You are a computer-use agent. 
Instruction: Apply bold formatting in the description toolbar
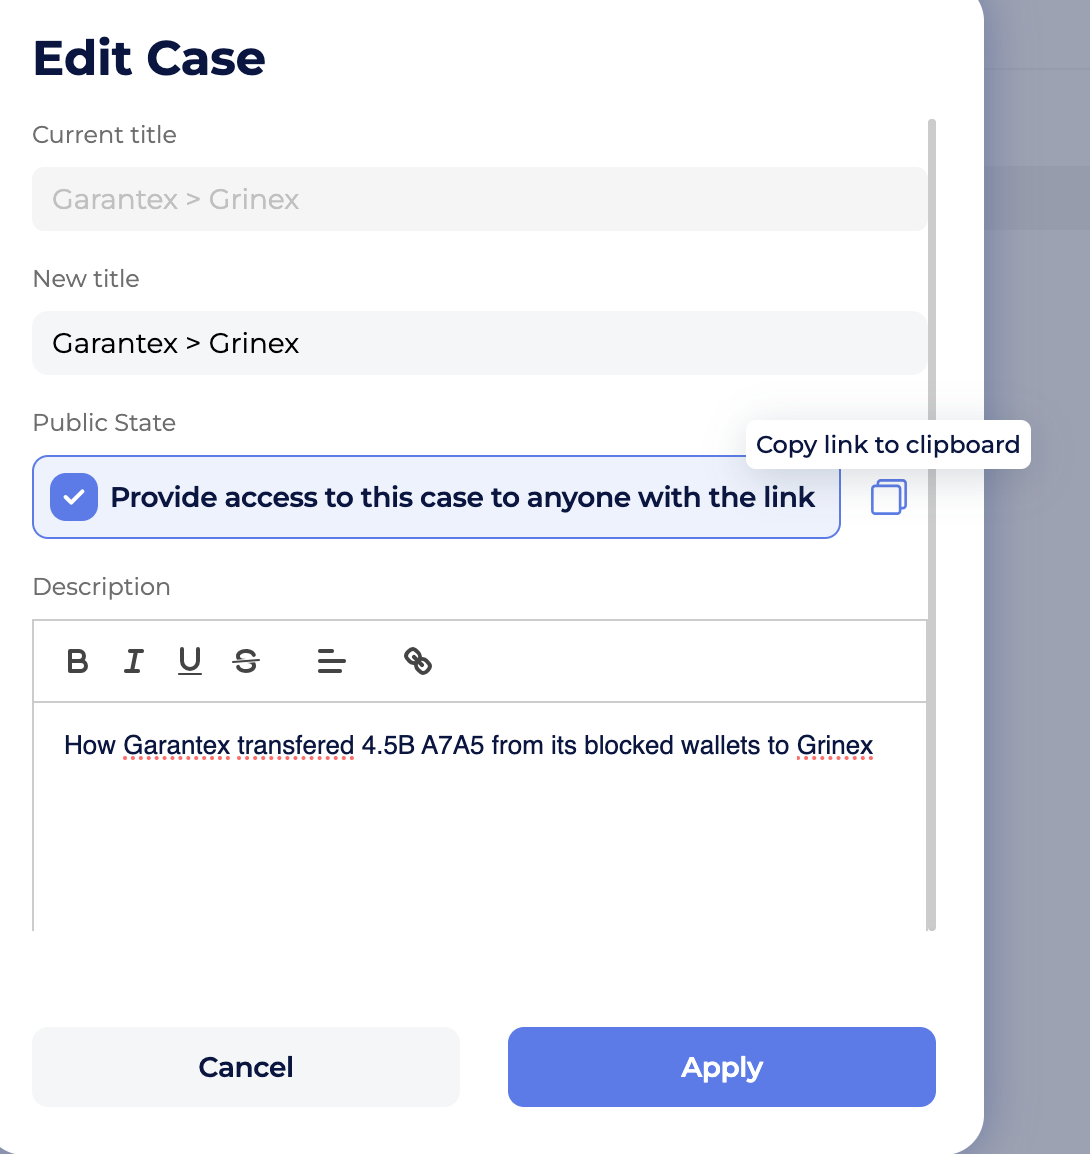tap(77, 661)
